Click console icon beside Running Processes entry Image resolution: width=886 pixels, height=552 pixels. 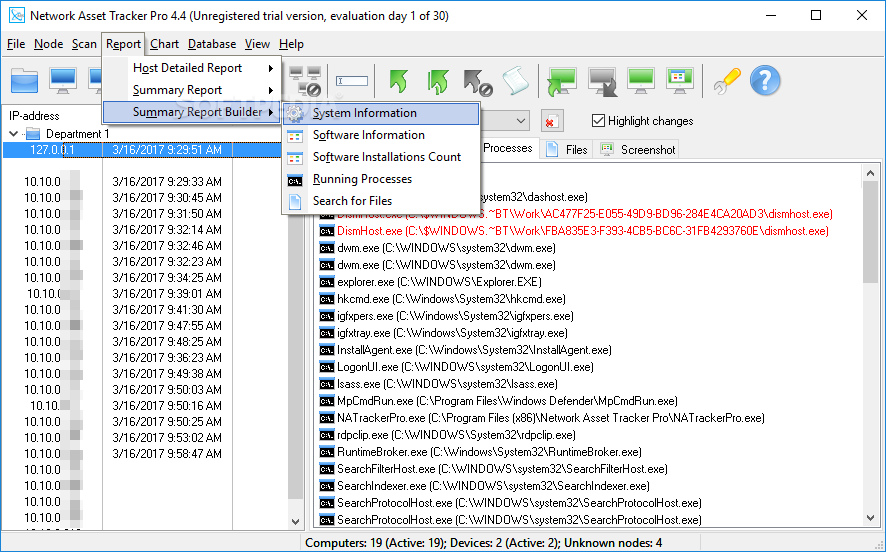pyautogui.click(x=295, y=180)
